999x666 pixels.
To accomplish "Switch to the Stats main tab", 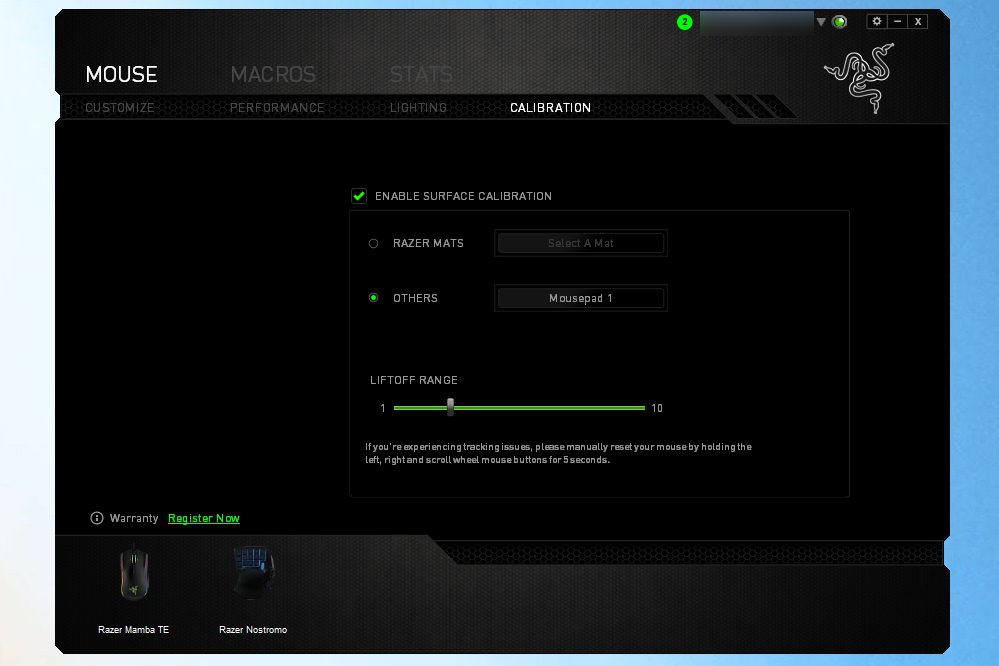I will click(421, 75).
